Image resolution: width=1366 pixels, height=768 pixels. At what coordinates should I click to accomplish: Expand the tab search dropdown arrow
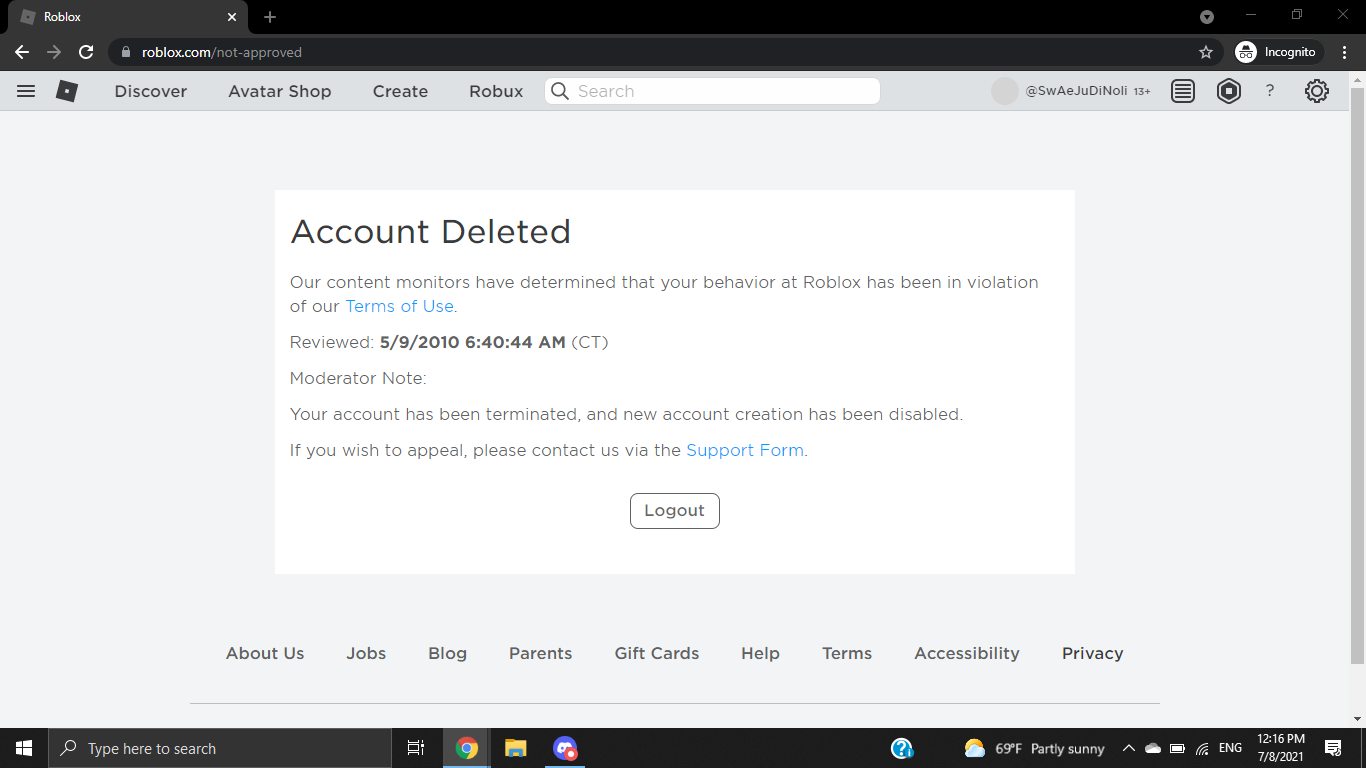[x=1207, y=17]
